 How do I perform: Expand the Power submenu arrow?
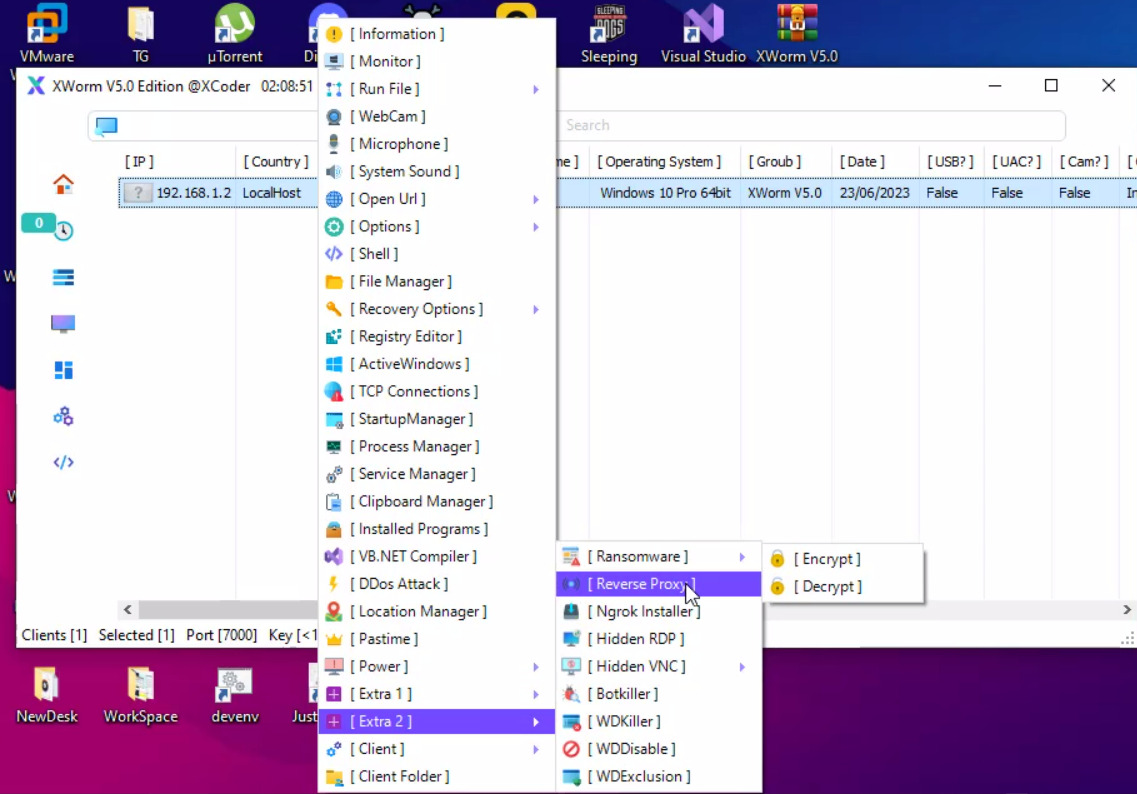[536, 667]
